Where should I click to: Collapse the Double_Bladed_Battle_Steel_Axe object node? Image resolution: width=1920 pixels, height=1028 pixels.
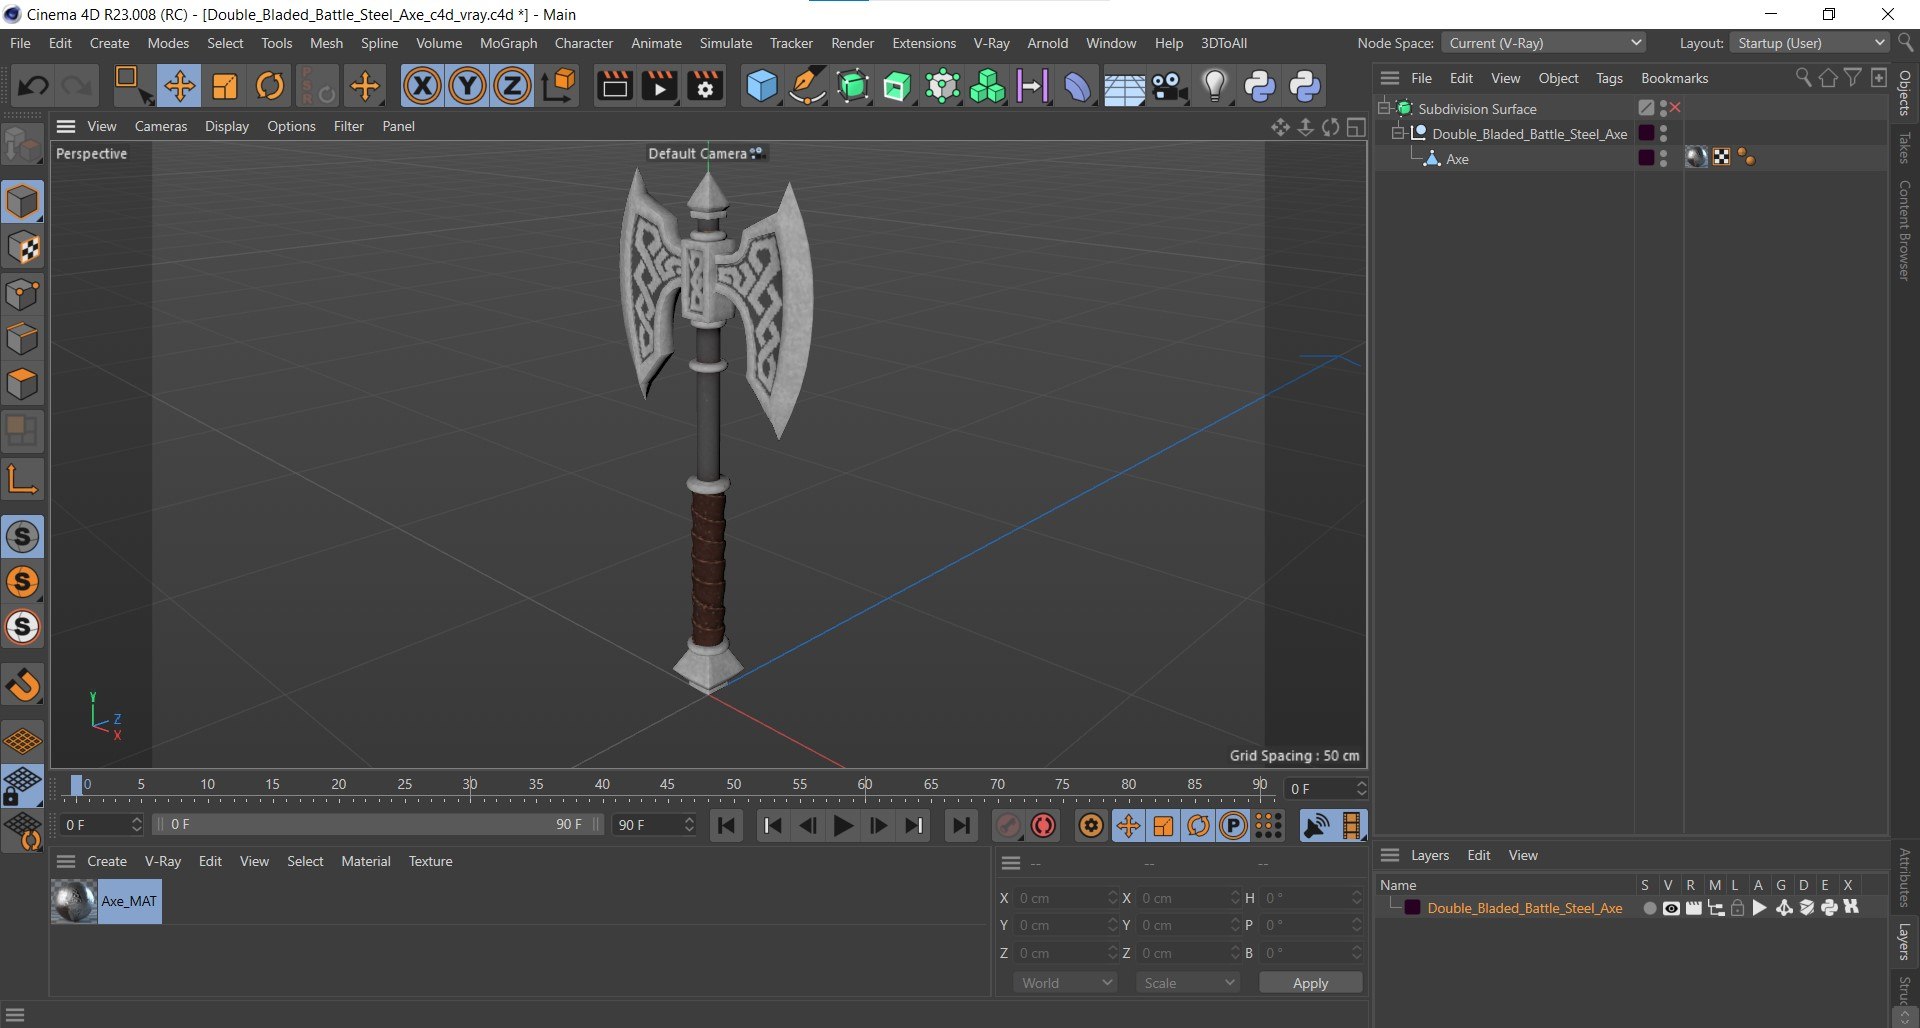(x=1399, y=133)
